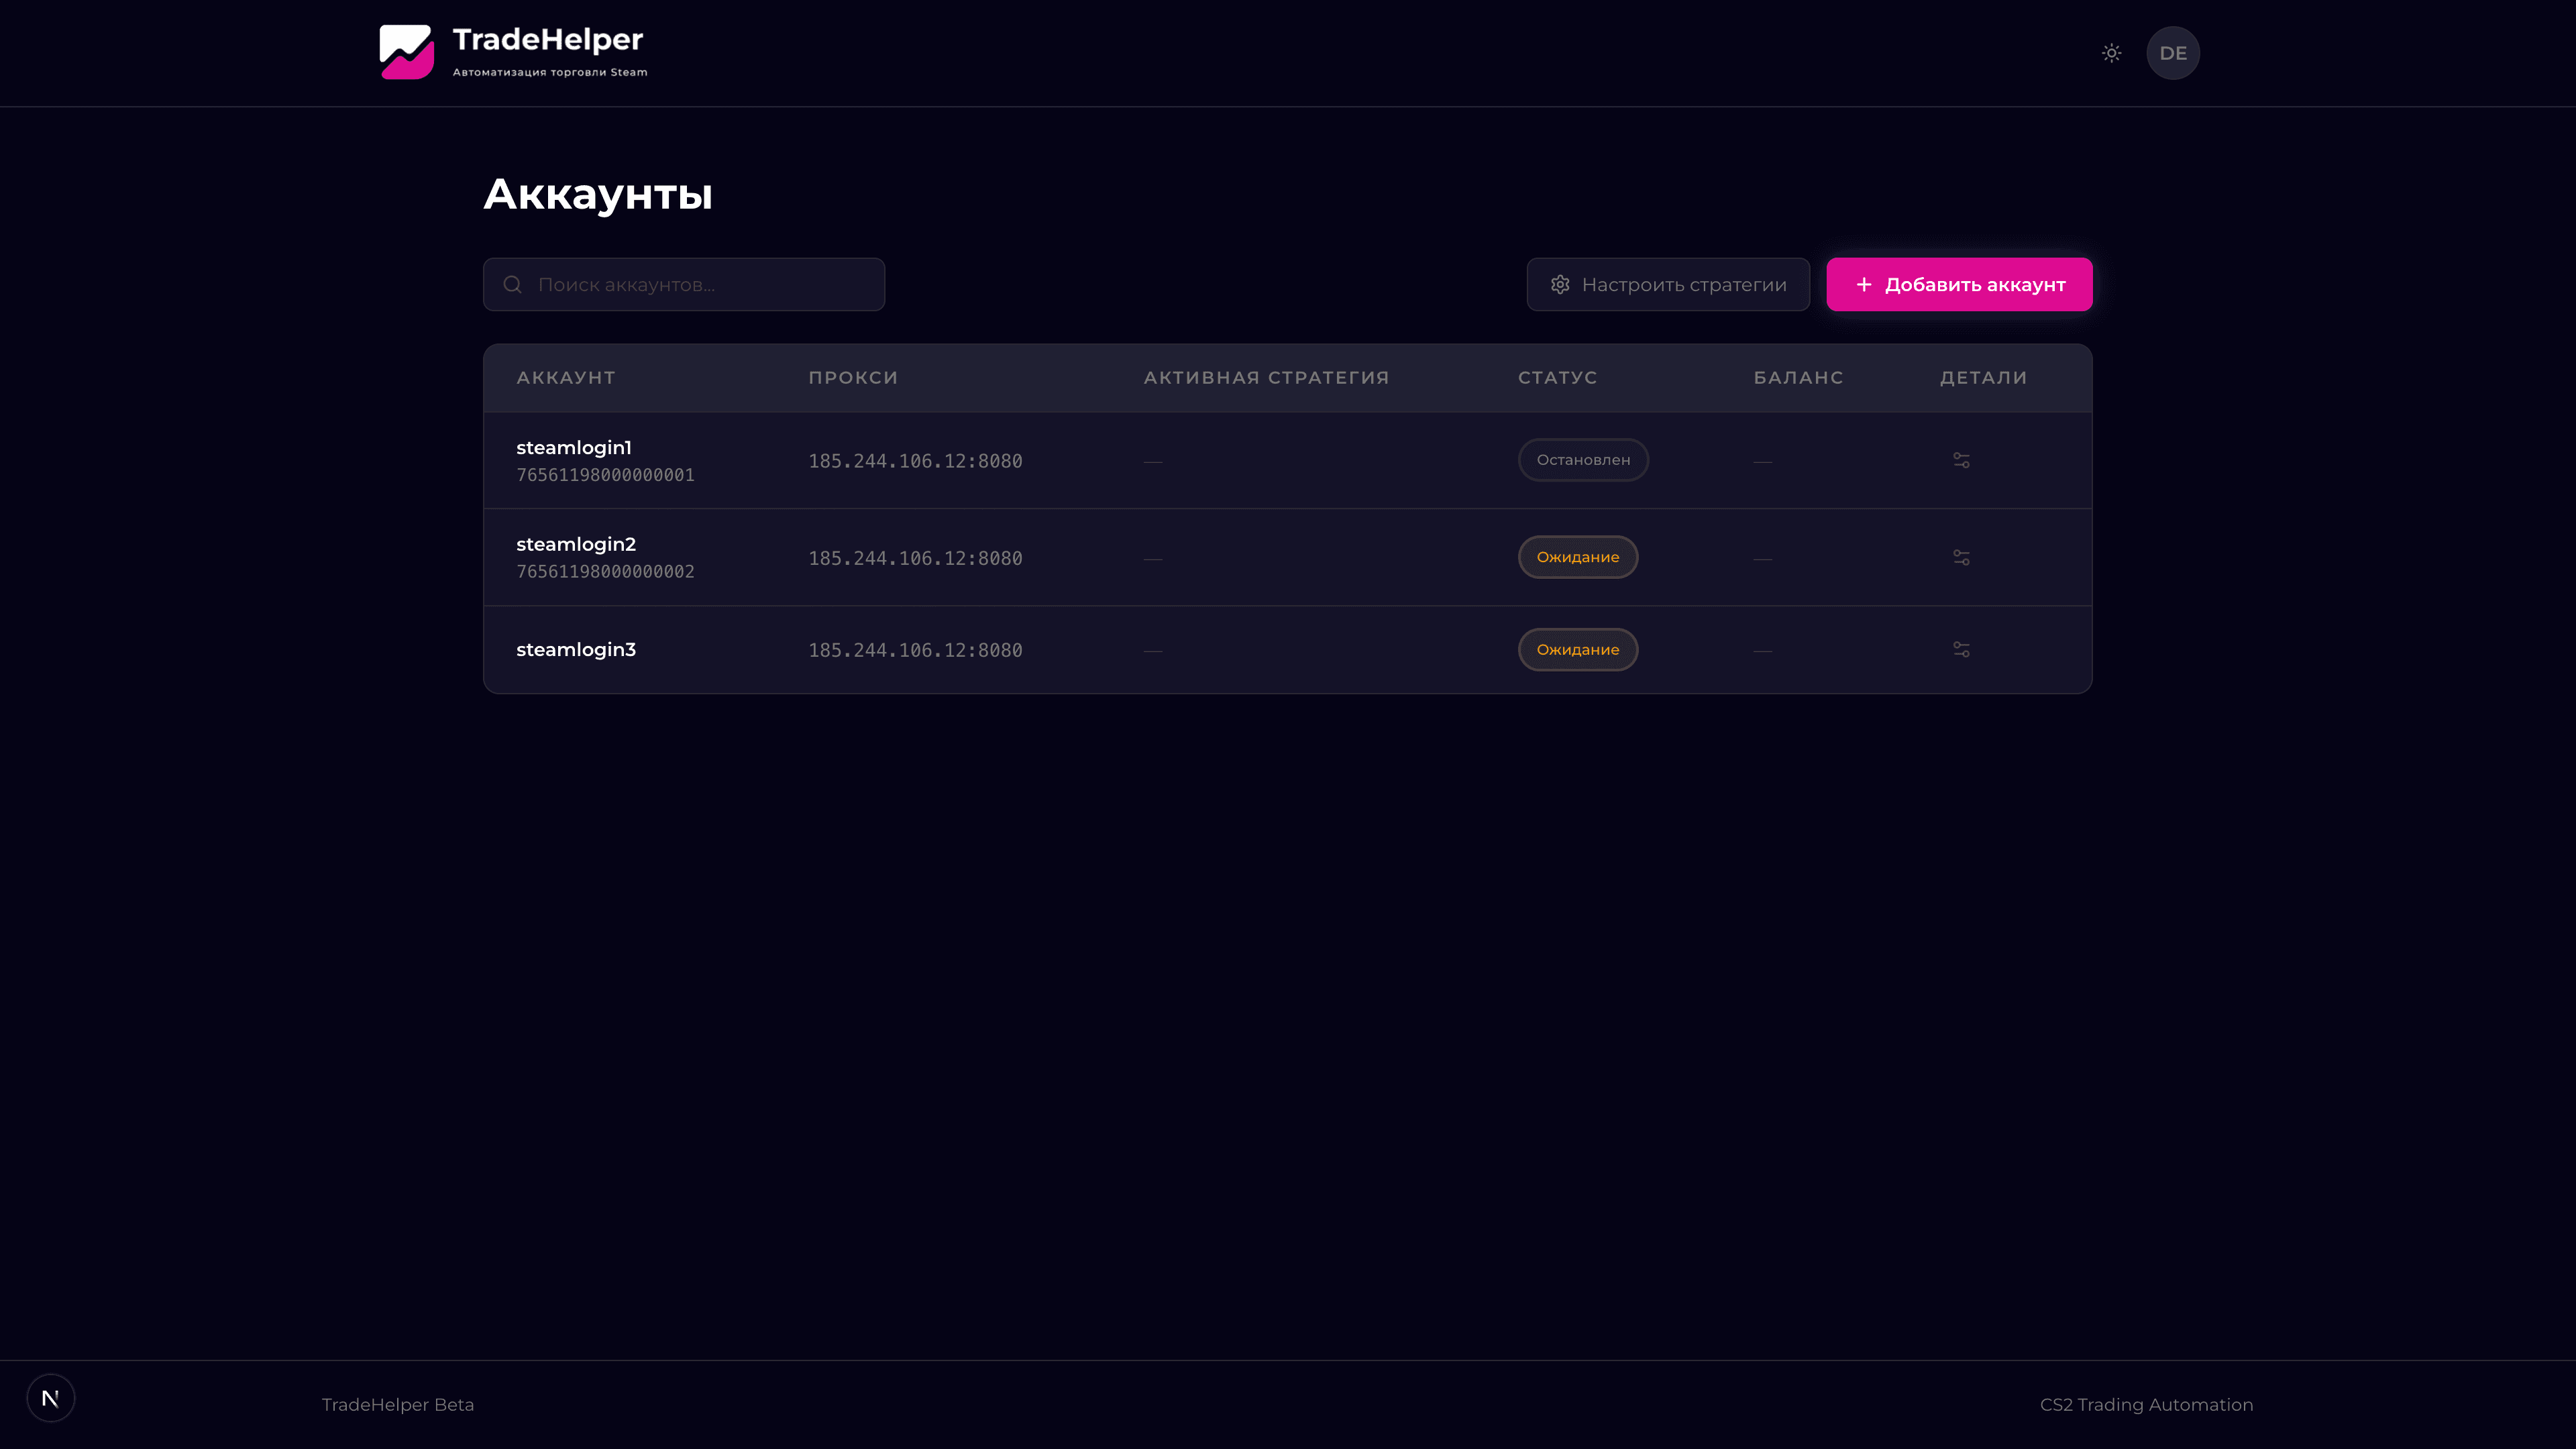
Task: Click Ожидание badge in steamlogin3 row
Action: [x=1578, y=650]
